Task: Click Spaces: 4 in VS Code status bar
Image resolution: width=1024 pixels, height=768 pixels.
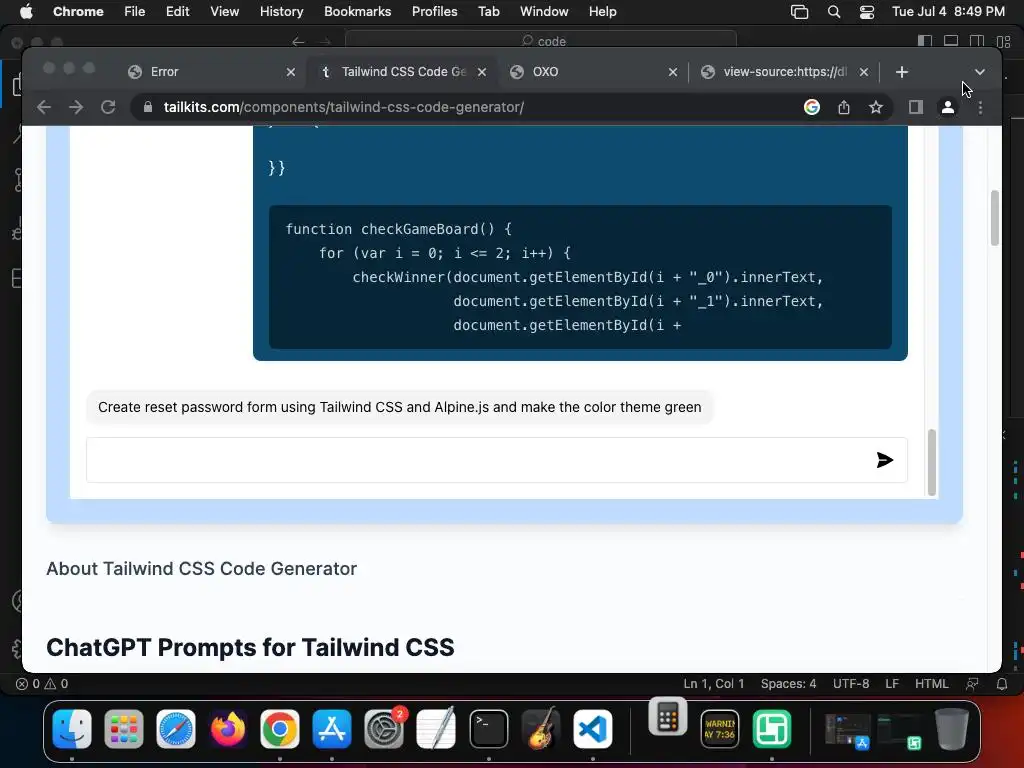Action: point(788,684)
